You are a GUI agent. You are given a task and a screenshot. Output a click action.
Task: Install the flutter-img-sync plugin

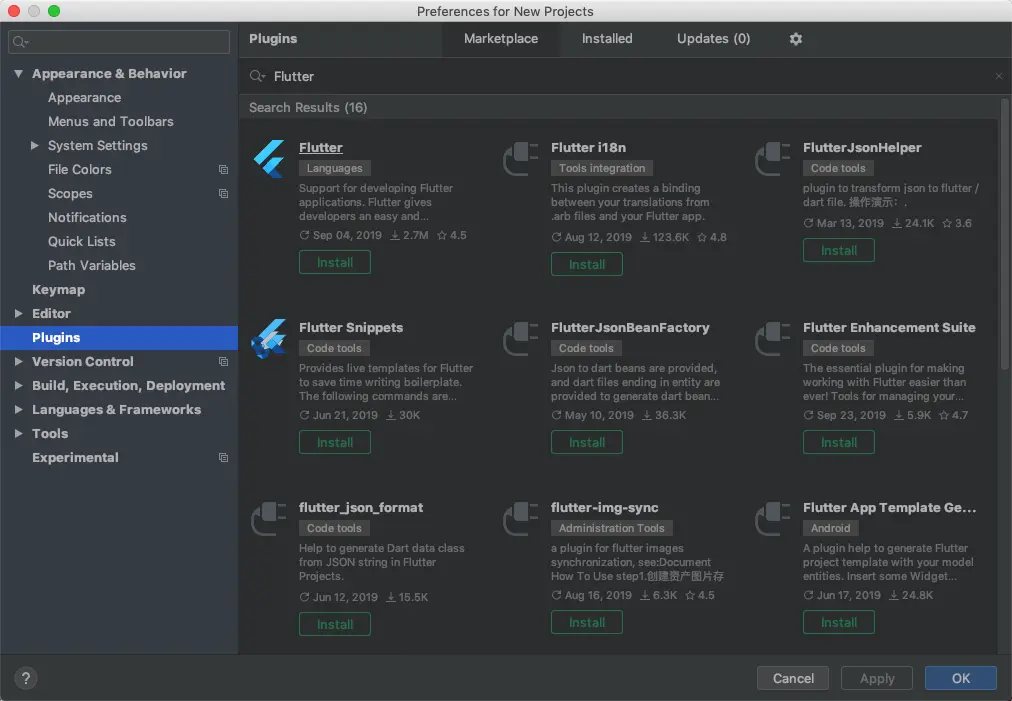coord(587,623)
